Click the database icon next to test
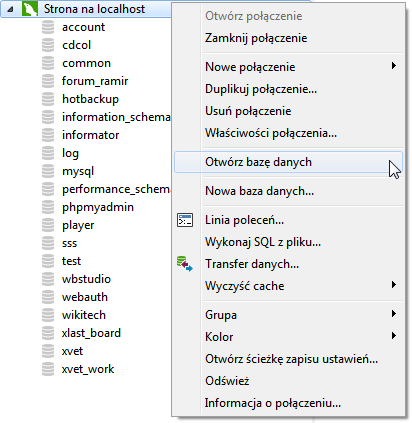The height and width of the screenshot is (423, 412). pos(48,261)
